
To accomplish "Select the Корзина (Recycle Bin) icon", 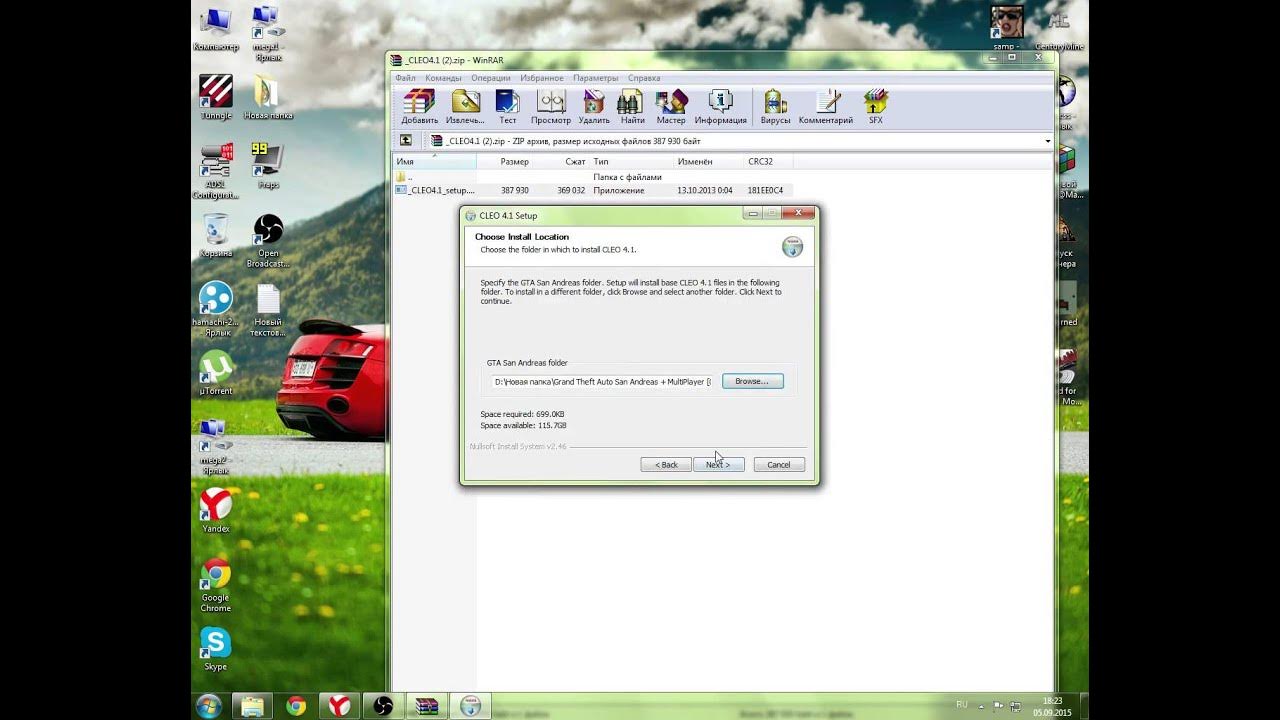I will (x=216, y=236).
